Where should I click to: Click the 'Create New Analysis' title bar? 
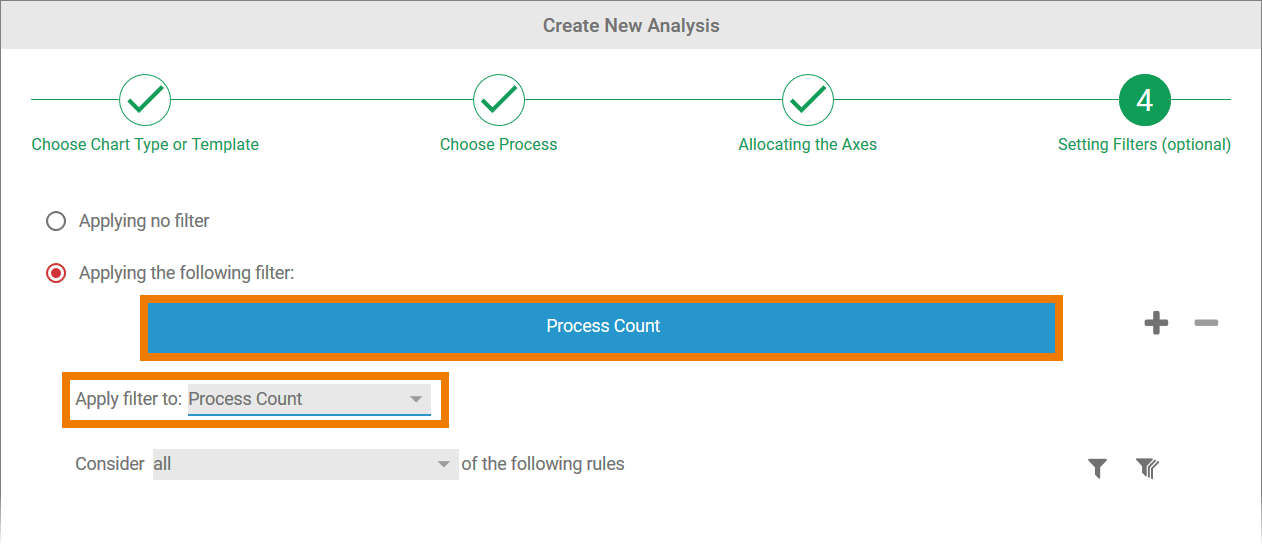pyautogui.click(x=631, y=25)
